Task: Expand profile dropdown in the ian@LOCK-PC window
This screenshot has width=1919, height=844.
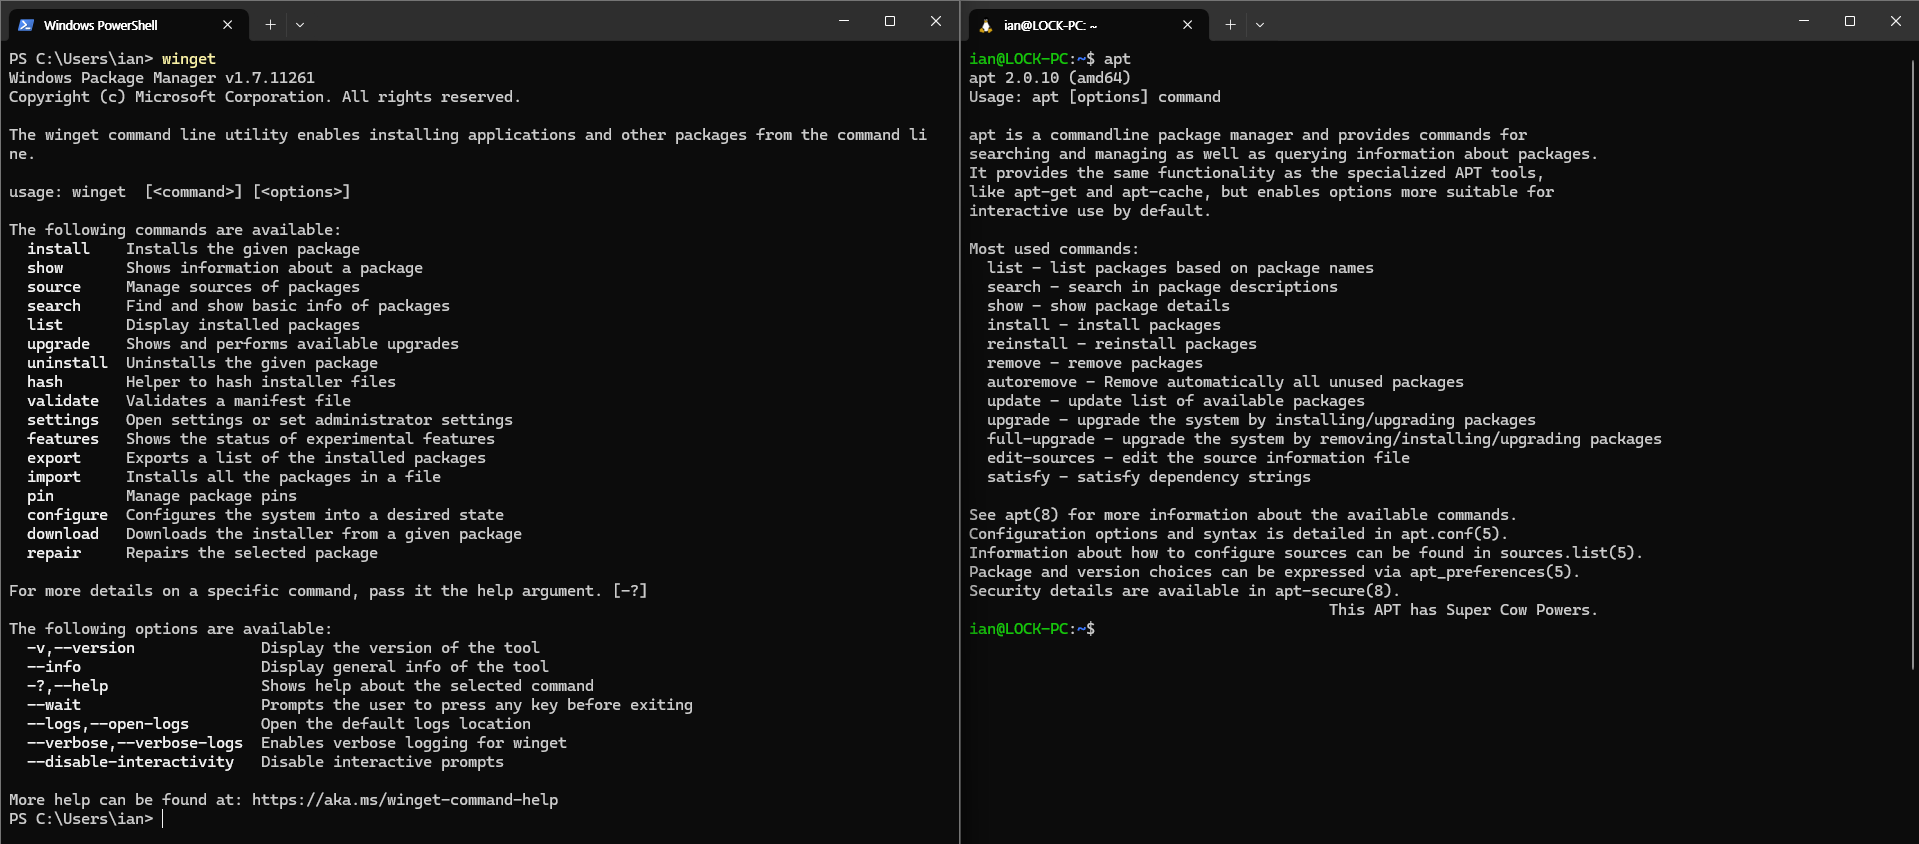Action: (1260, 25)
